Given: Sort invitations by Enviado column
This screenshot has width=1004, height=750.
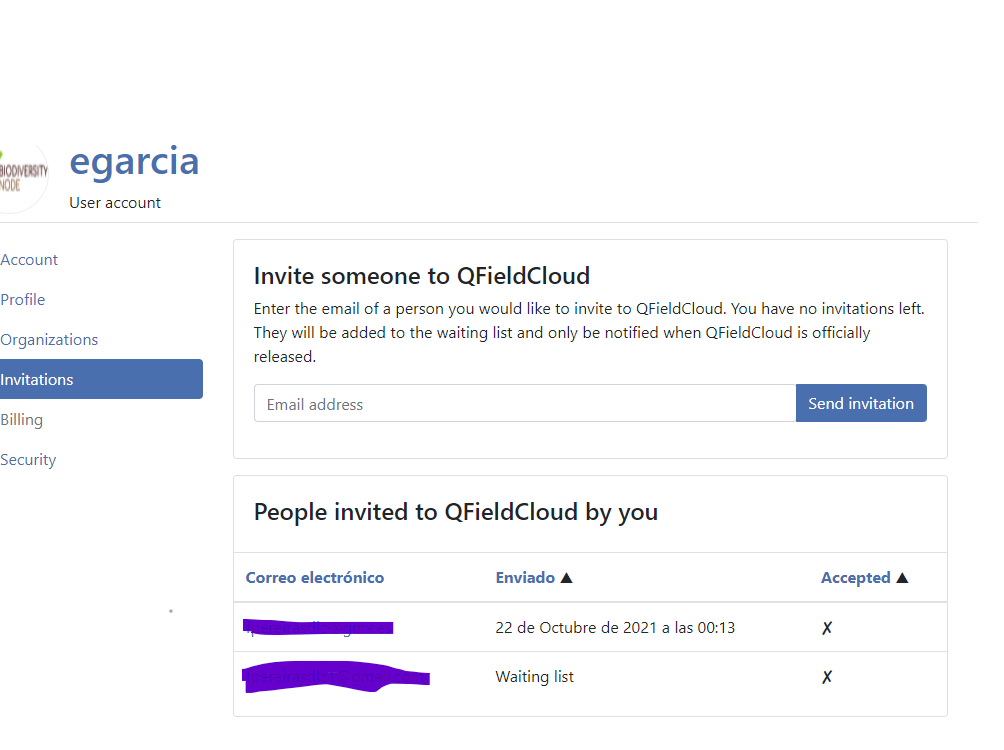Looking at the screenshot, I should point(525,578).
